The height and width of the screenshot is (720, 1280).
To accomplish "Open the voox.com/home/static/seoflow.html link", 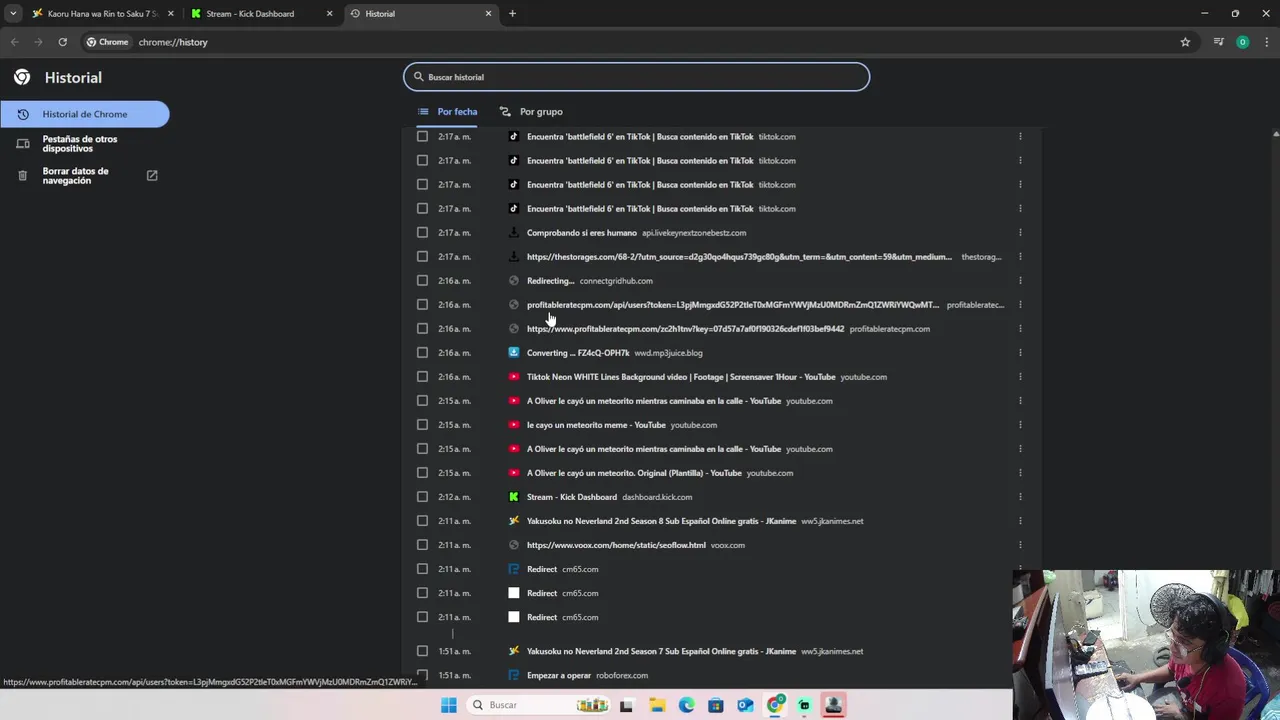I will pos(616,545).
